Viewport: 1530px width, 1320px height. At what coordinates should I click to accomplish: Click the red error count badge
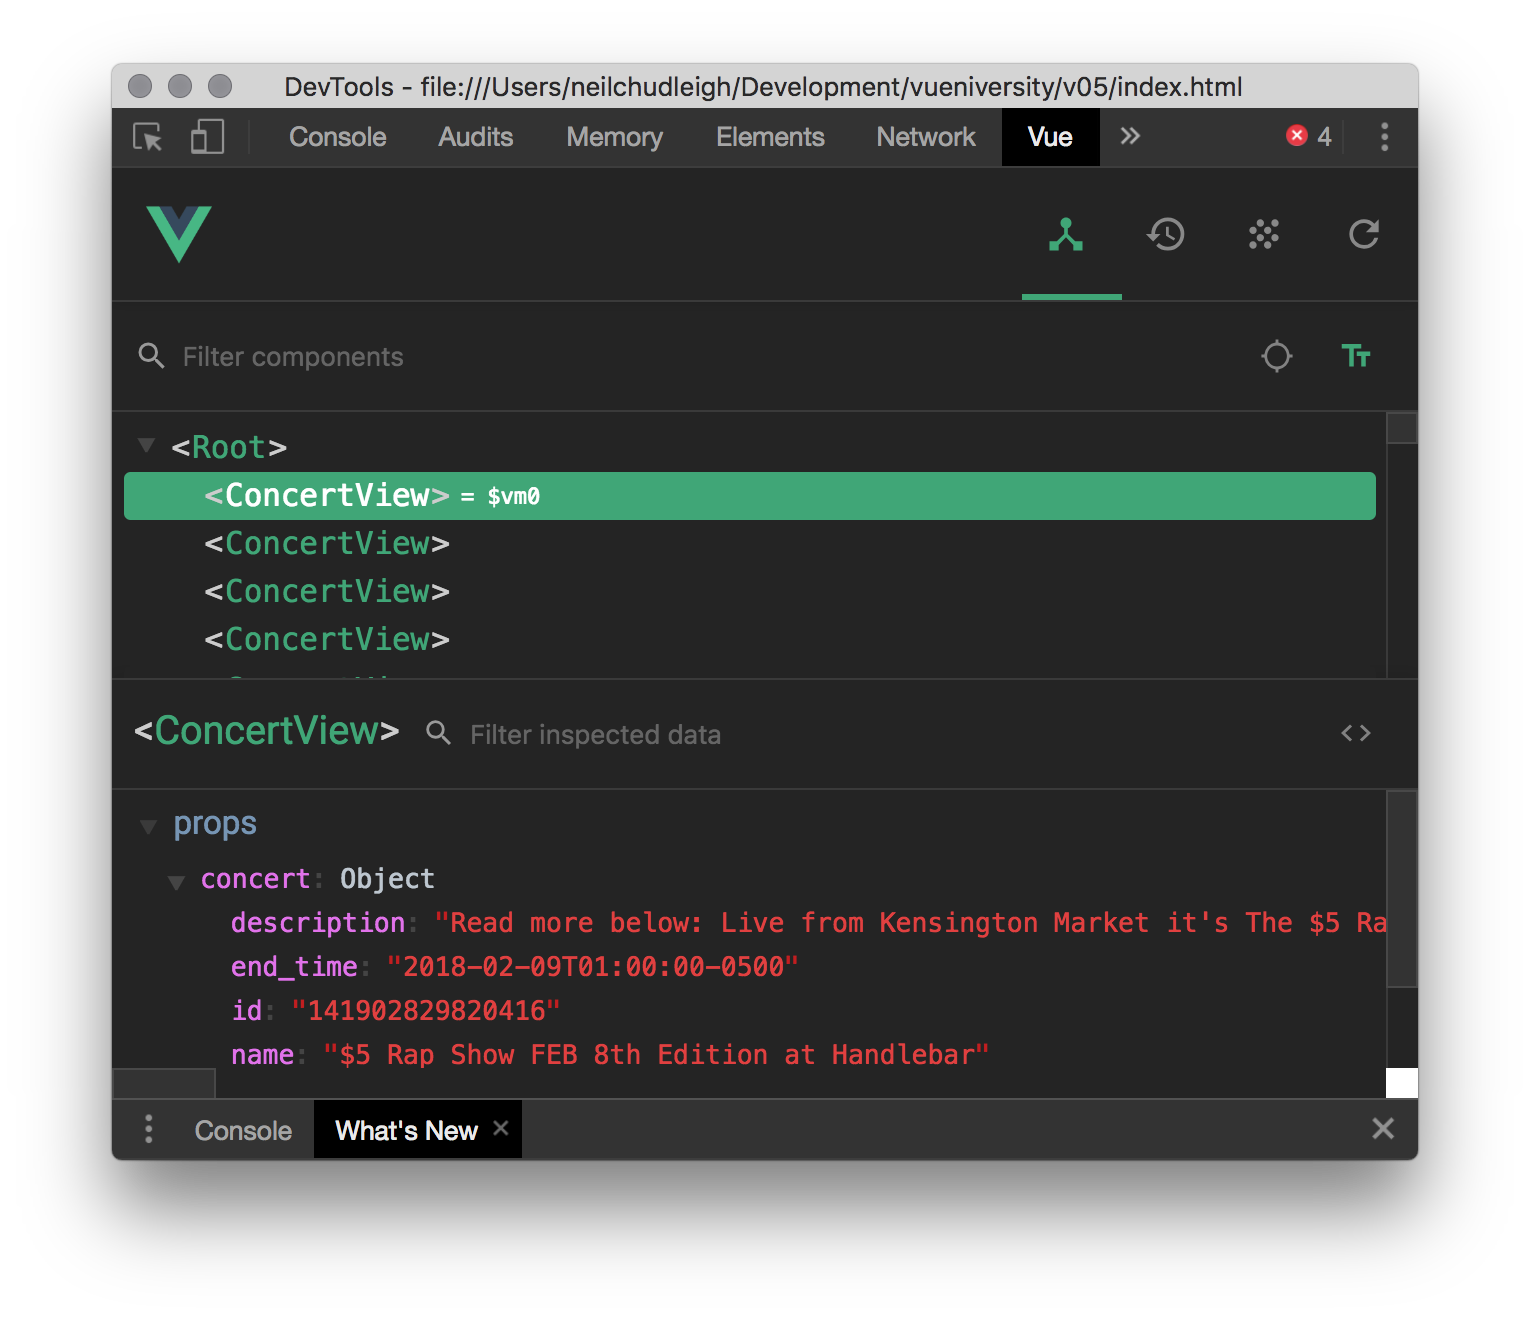point(1297,136)
